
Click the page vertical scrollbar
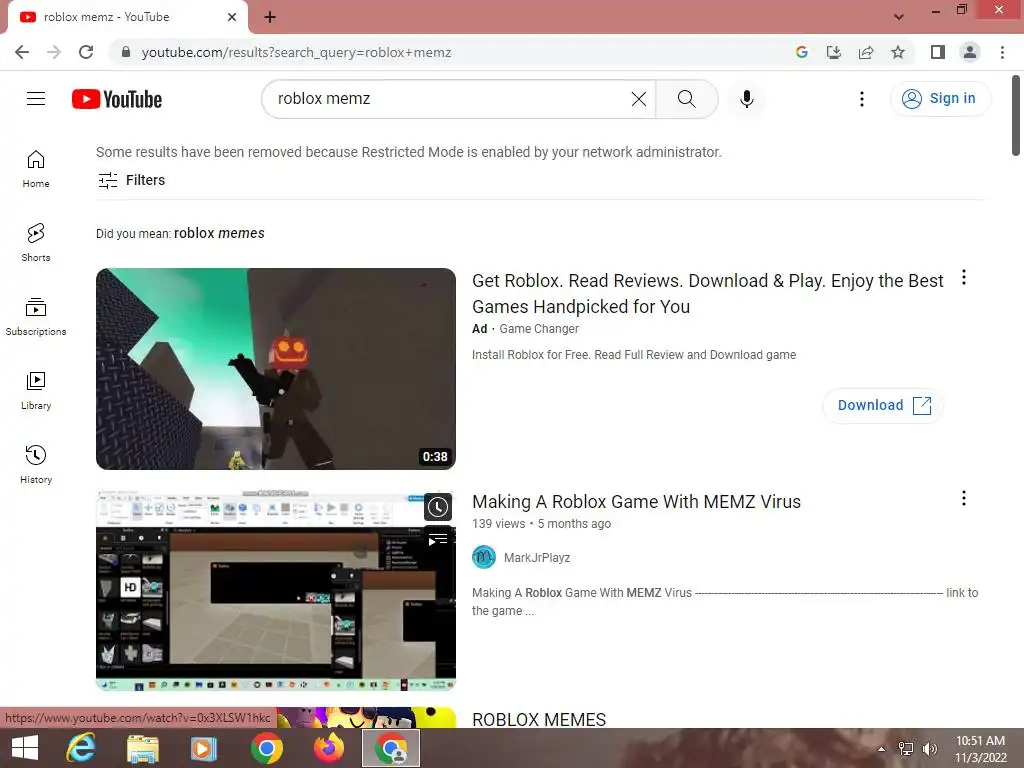click(1016, 116)
